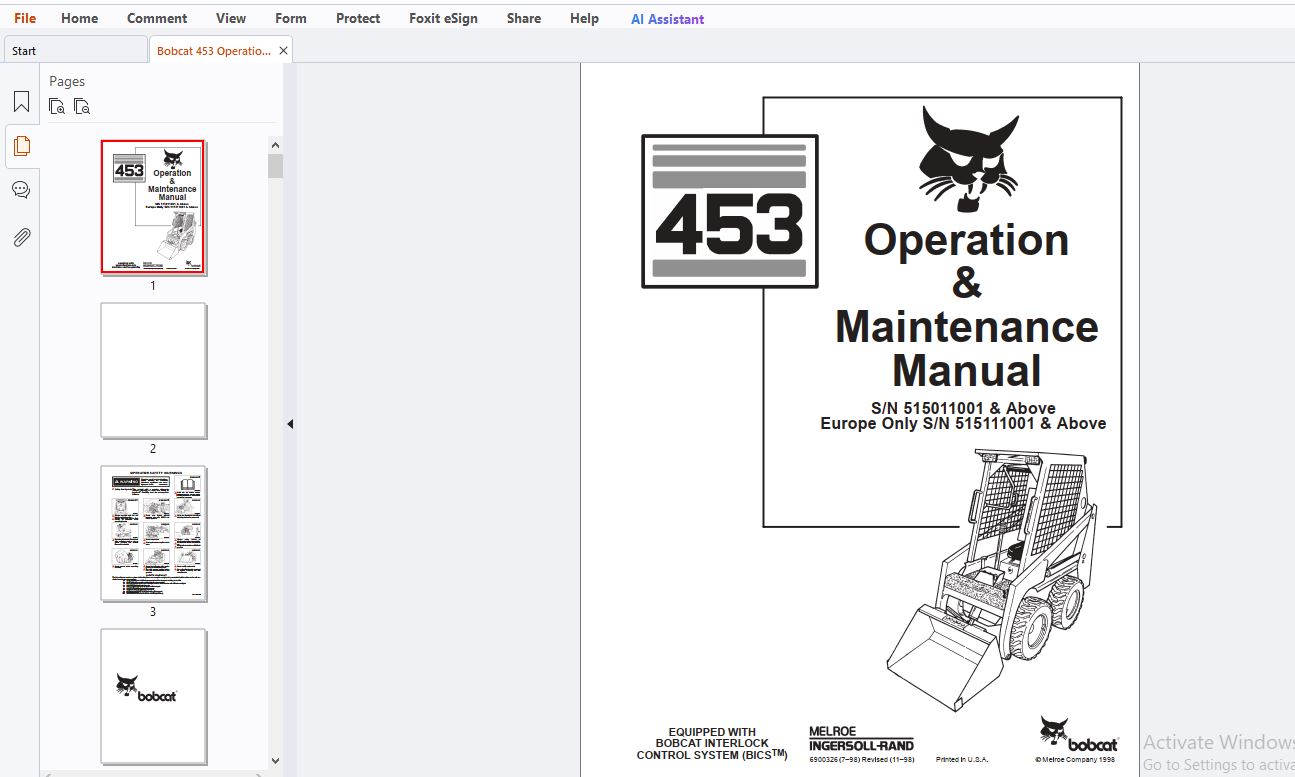Viewport: 1295px width, 777px height.
Task: Select page 3 safety warnings thumbnail
Action: click(x=153, y=533)
